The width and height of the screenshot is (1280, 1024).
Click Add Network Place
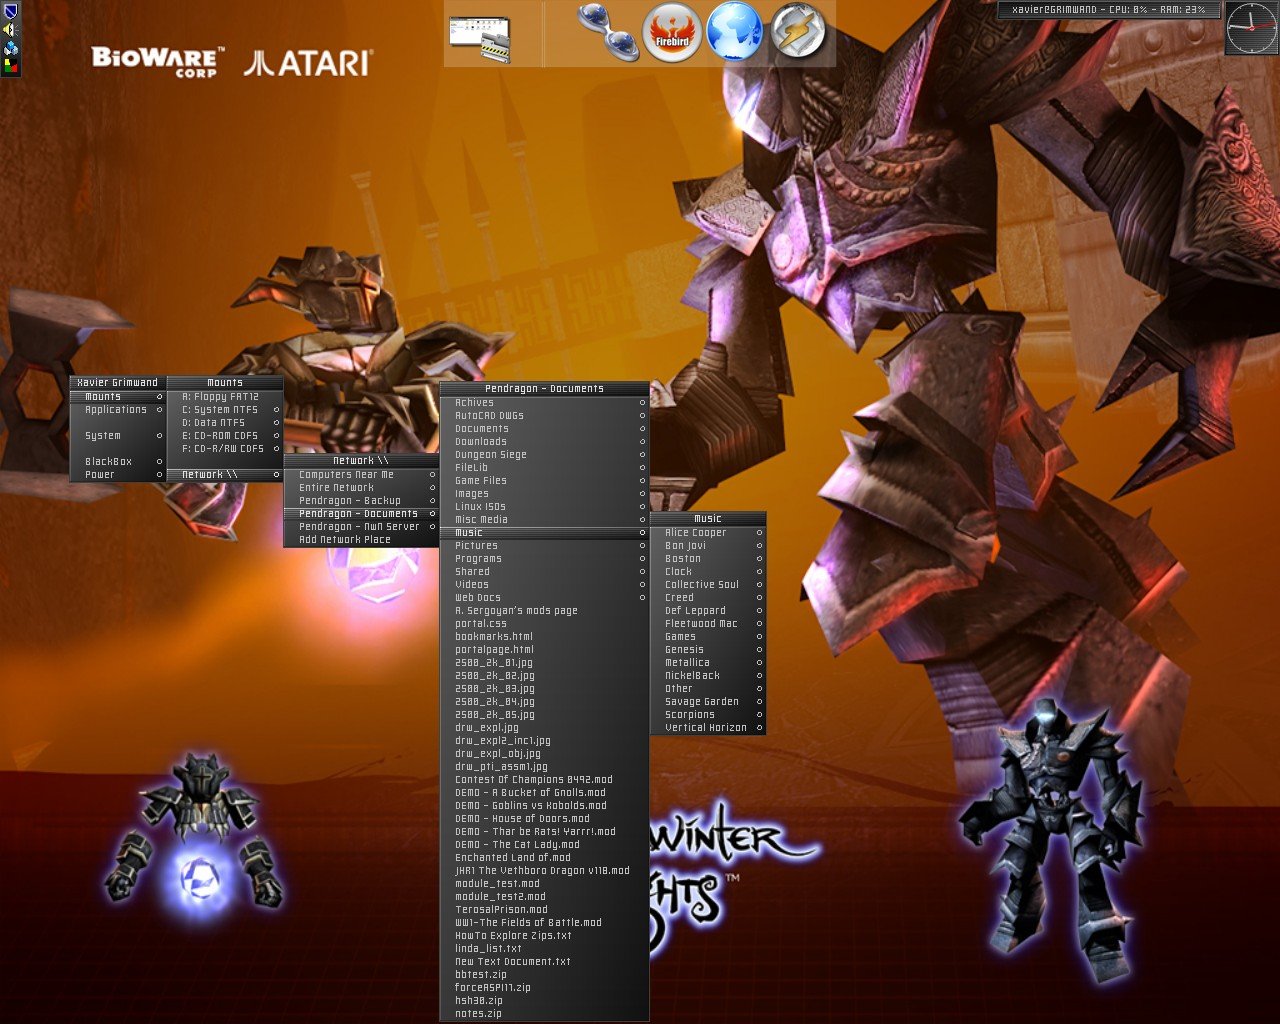point(361,540)
